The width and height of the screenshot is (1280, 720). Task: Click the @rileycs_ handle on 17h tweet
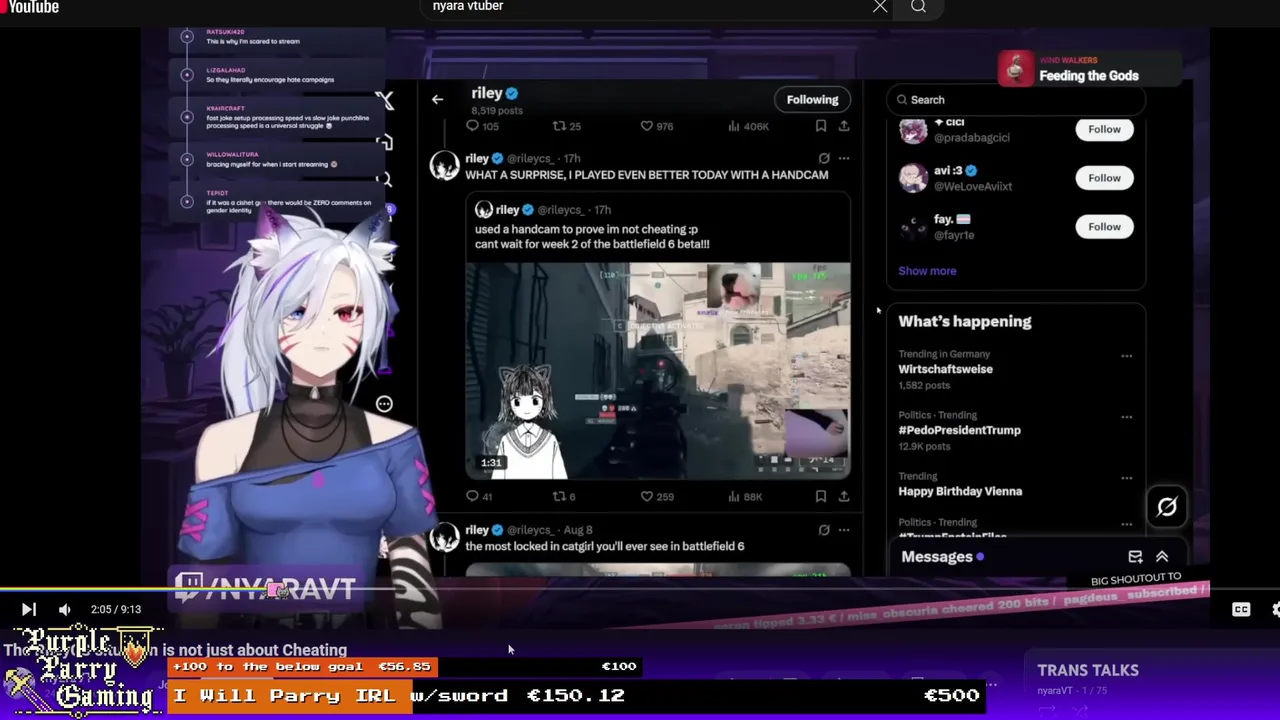point(530,159)
